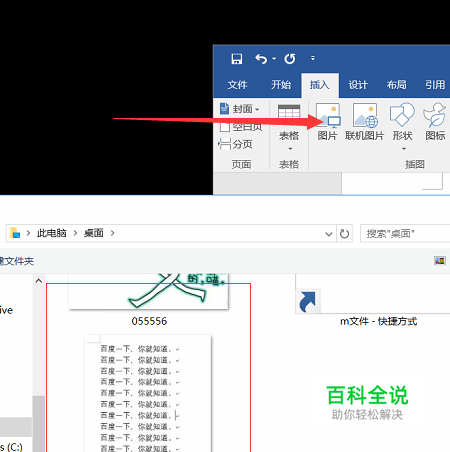Insert icons using the 图标 button
Screen dimensions: 450x452
pyautogui.click(x=435, y=122)
